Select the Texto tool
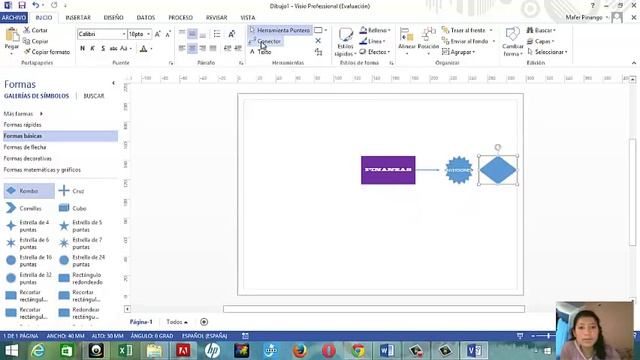The width and height of the screenshot is (640, 360). (260, 52)
